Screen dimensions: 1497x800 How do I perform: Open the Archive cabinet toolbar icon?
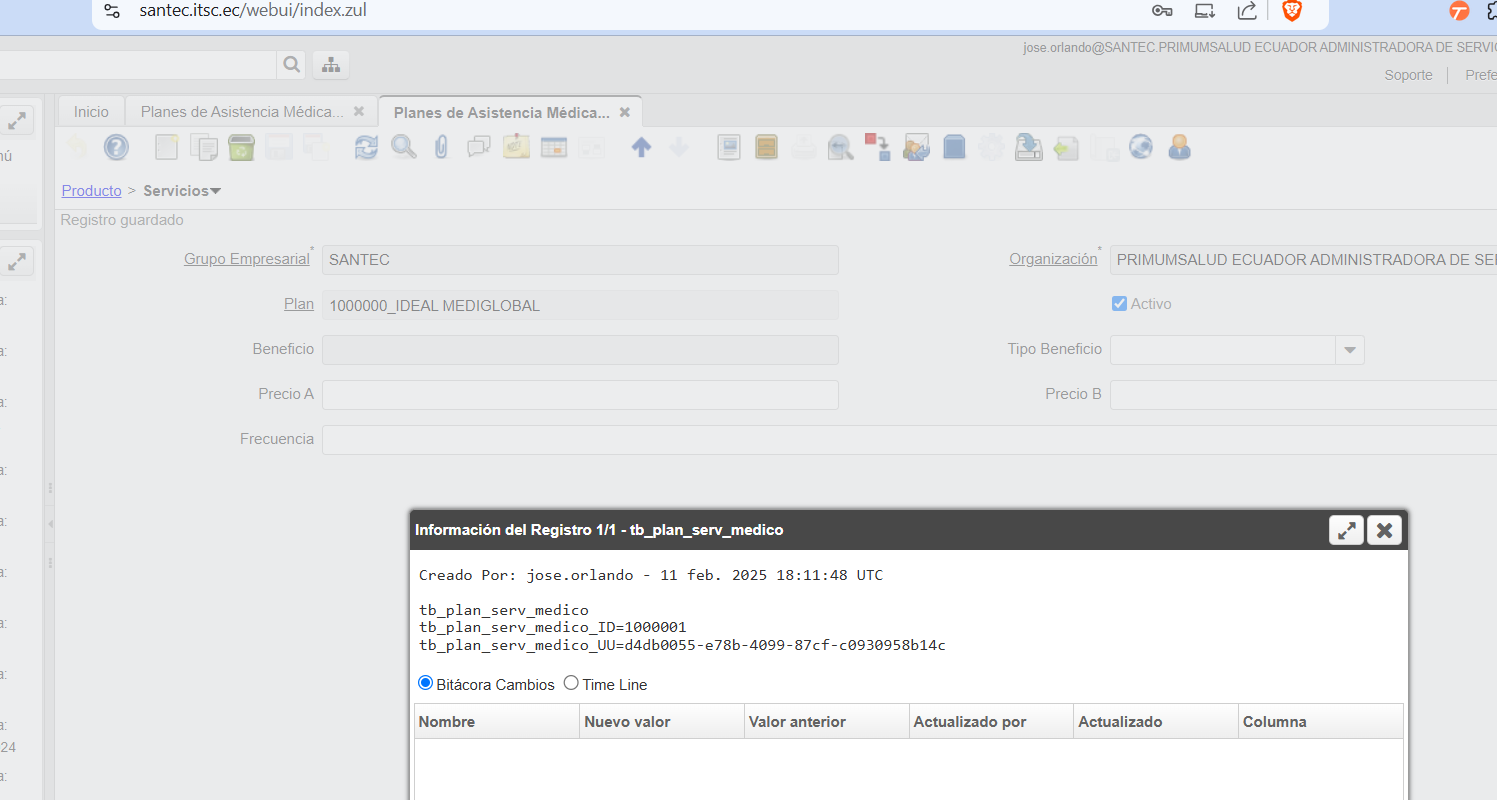coord(766,148)
